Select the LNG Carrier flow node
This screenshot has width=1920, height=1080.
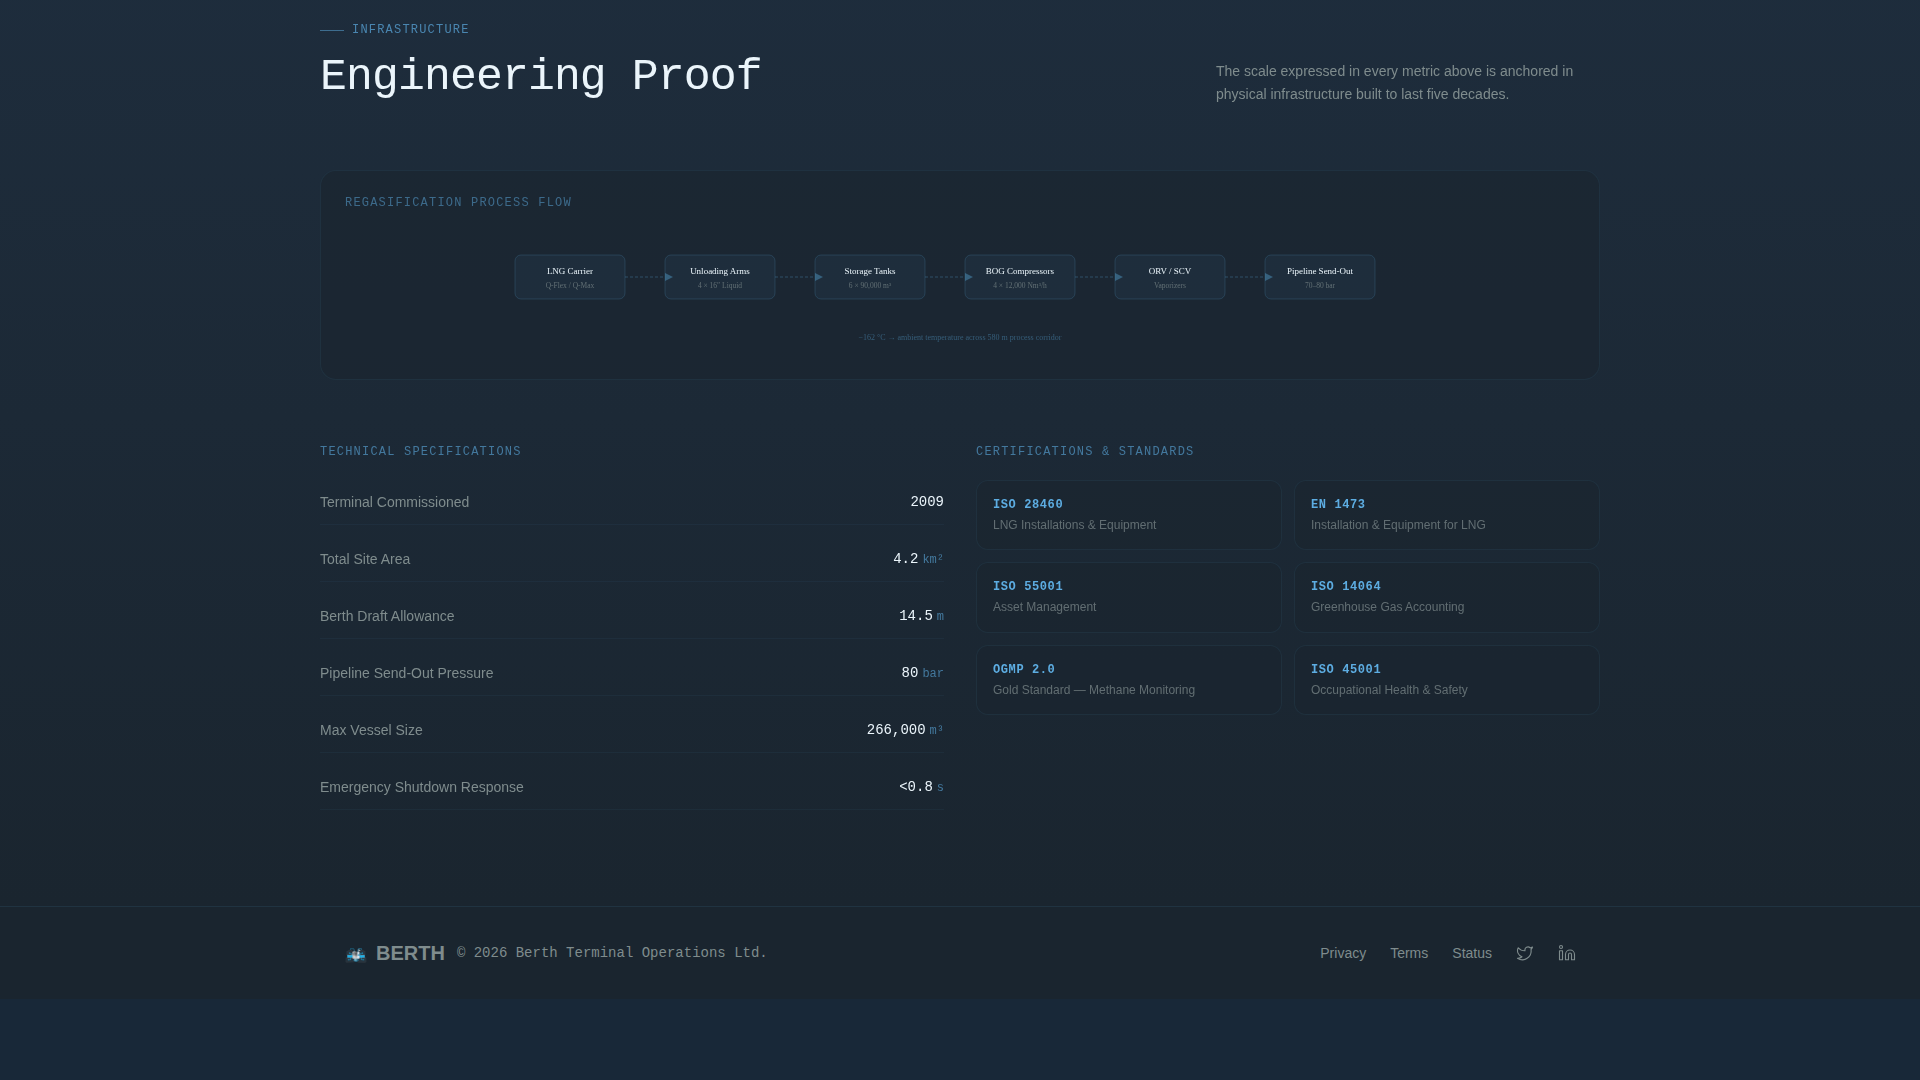pyautogui.click(x=570, y=277)
